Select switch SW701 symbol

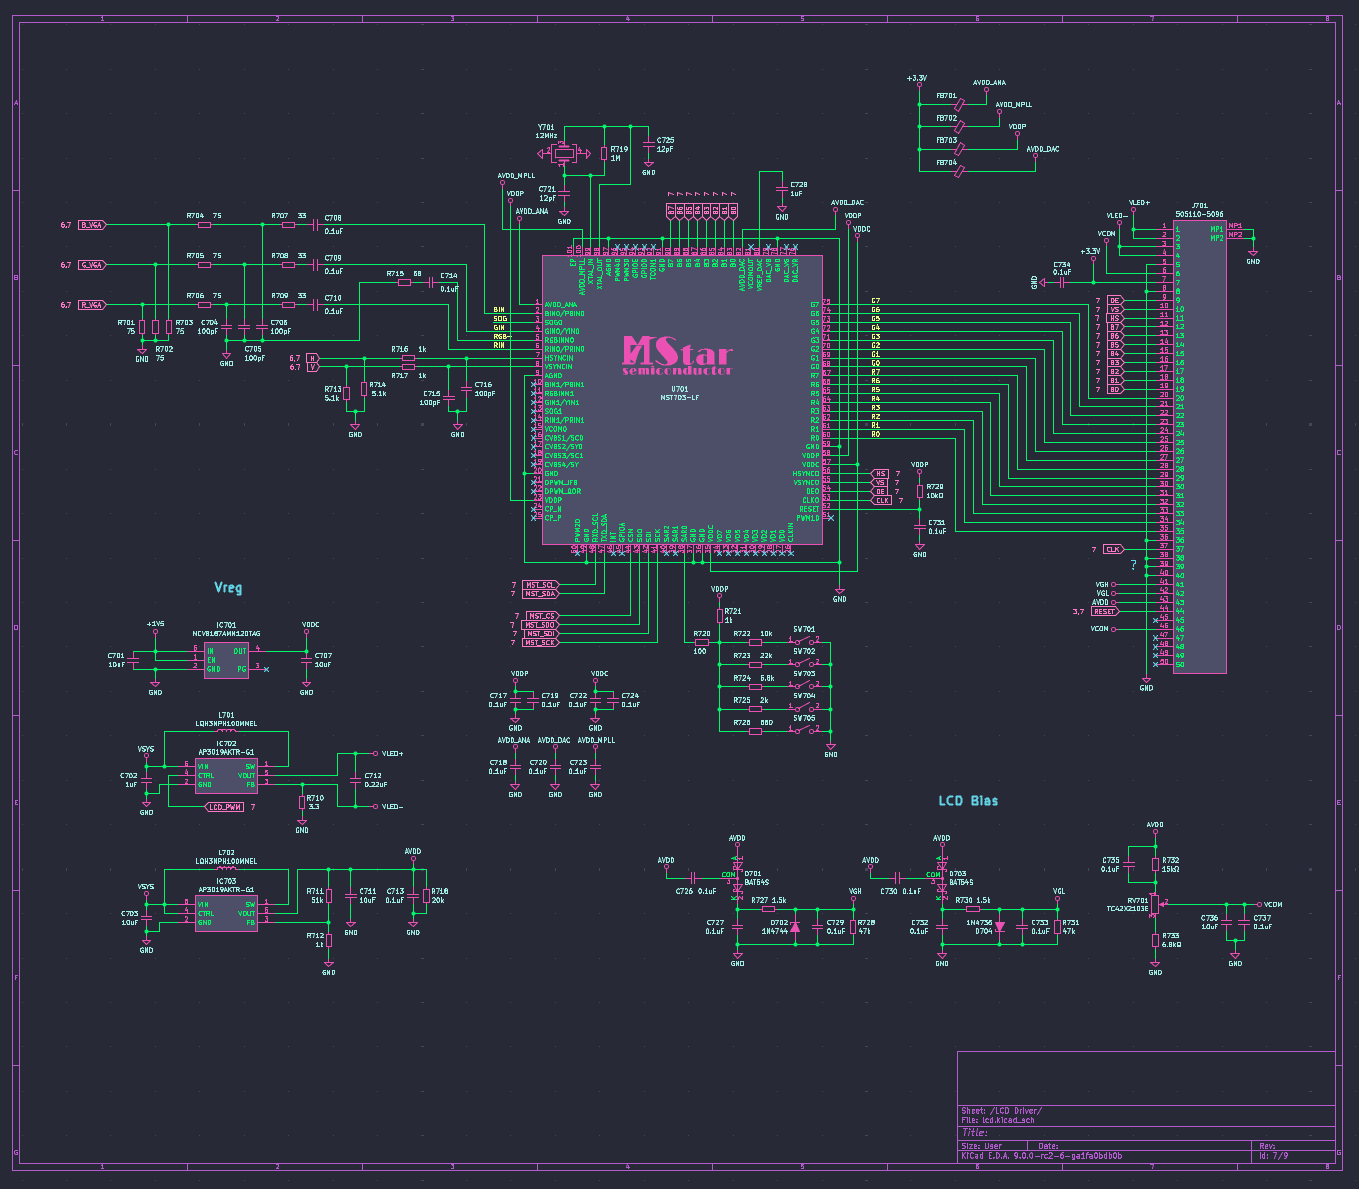click(804, 641)
